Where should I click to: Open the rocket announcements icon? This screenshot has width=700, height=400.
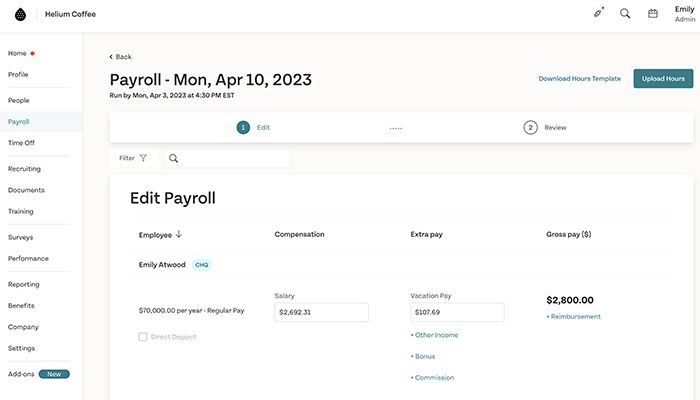coord(598,14)
